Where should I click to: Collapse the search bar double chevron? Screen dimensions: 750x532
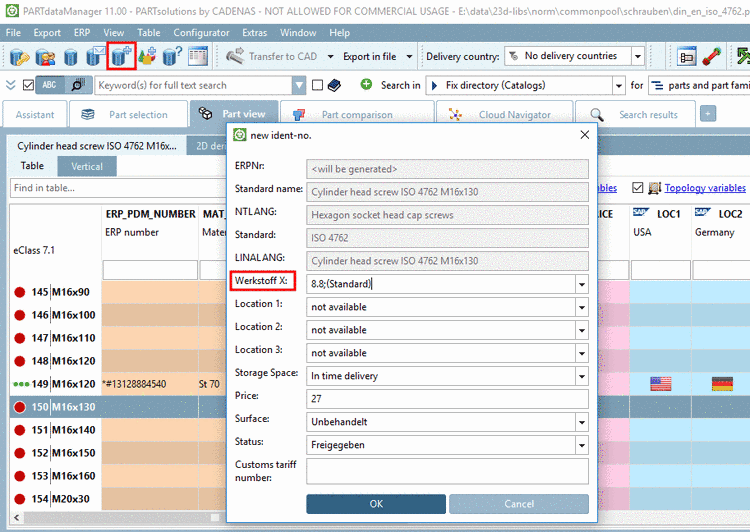(x=11, y=85)
